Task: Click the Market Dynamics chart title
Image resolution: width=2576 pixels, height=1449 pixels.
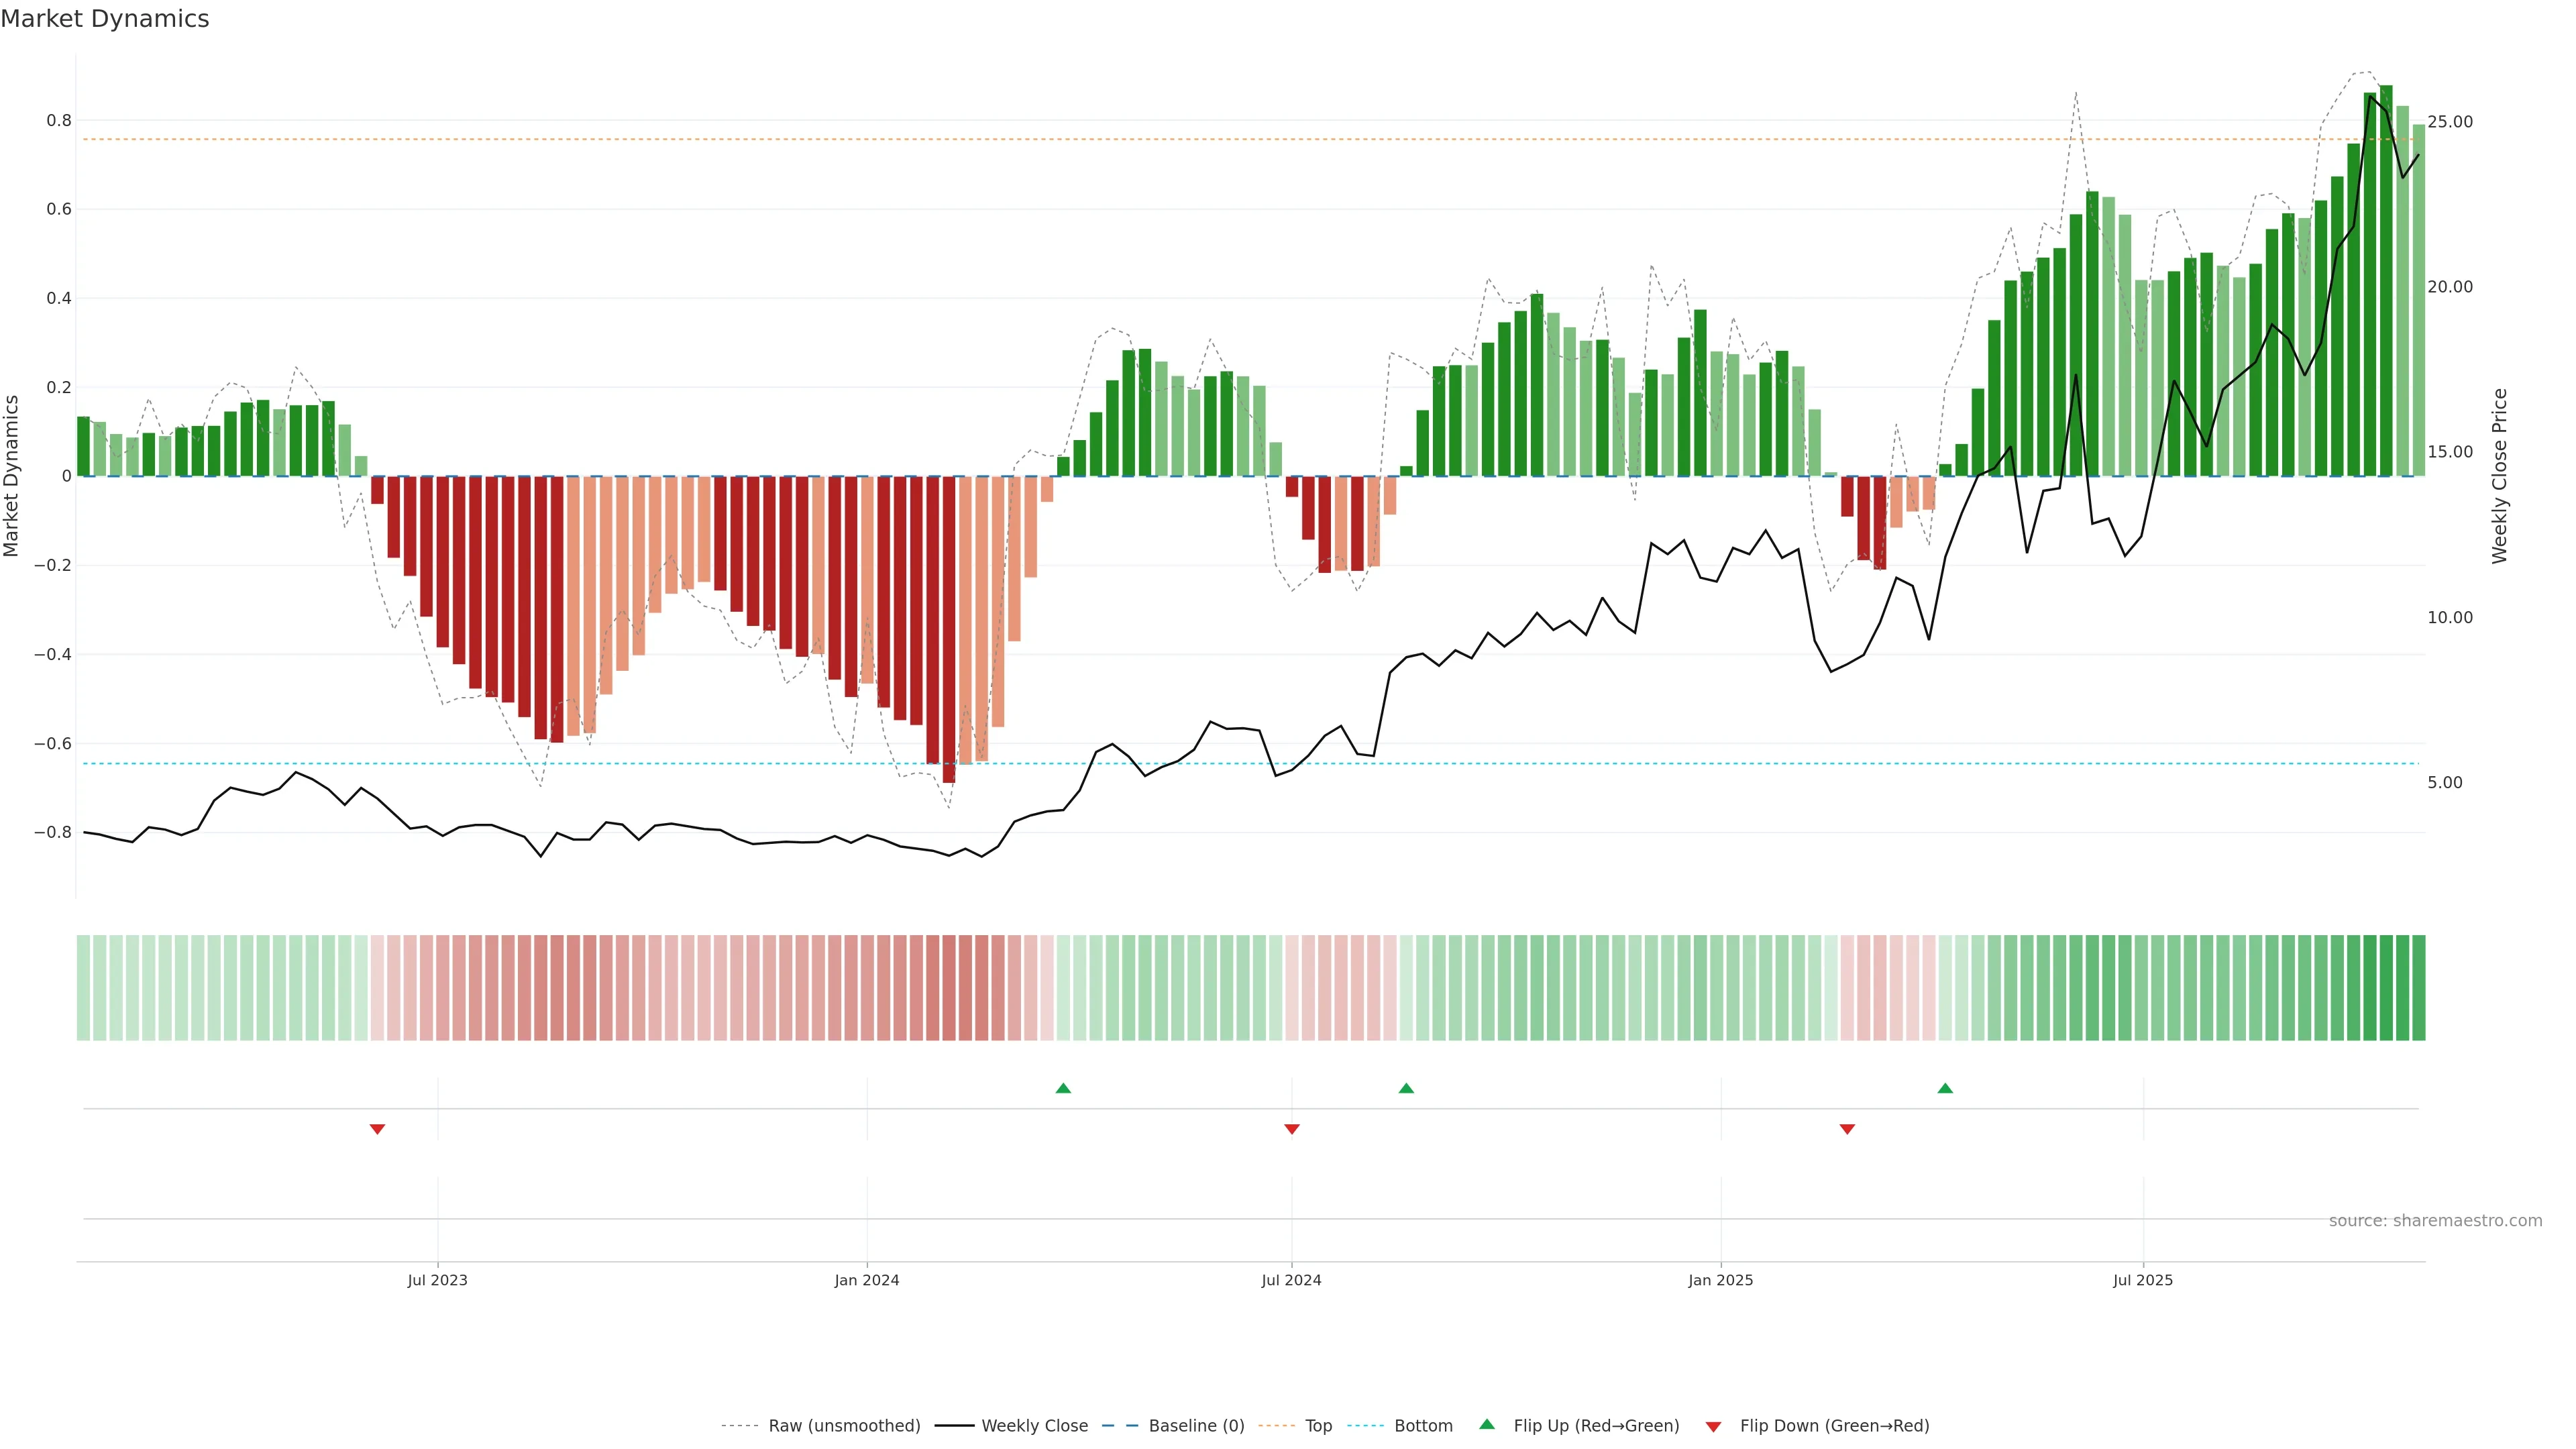Action: tap(105, 19)
